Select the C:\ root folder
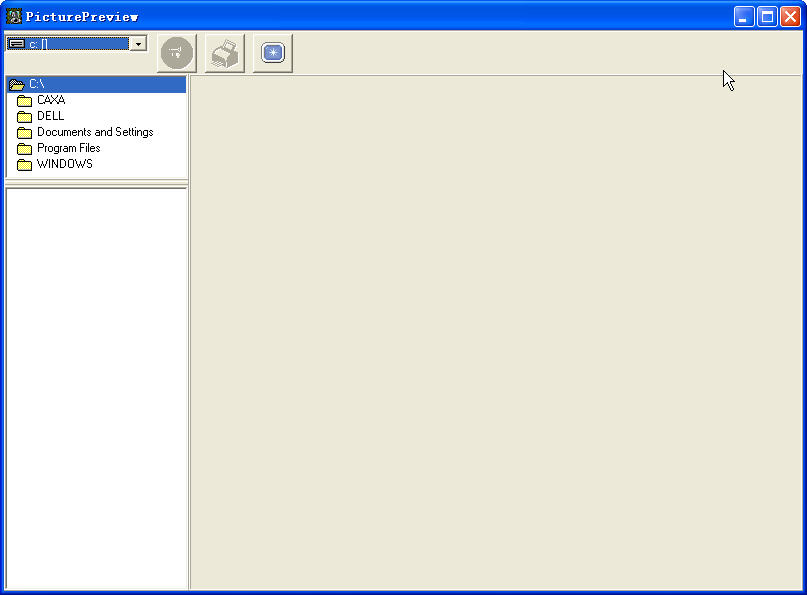The height and width of the screenshot is (595, 807). tap(96, 84)
